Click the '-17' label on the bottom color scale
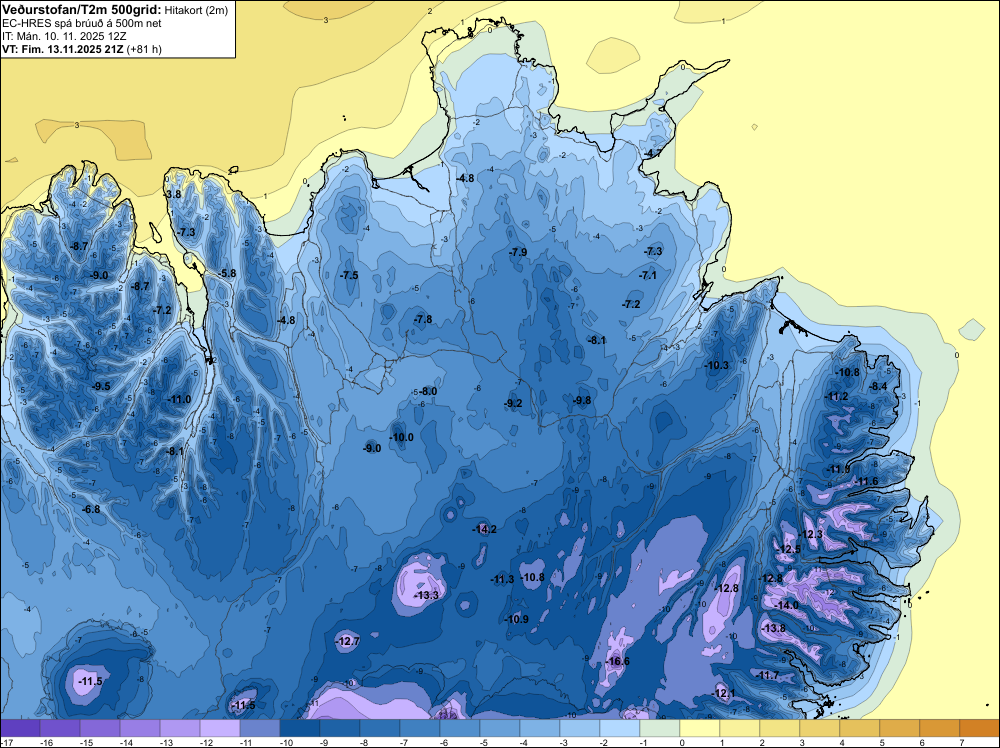The image size is (1000, 748). [x=5, y=742]
